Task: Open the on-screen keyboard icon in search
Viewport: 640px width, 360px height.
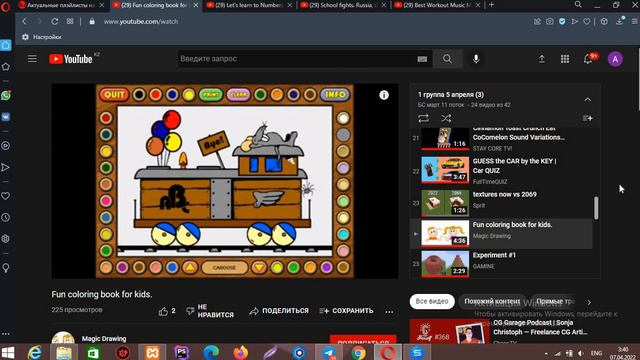Action: tap(422, 59)
